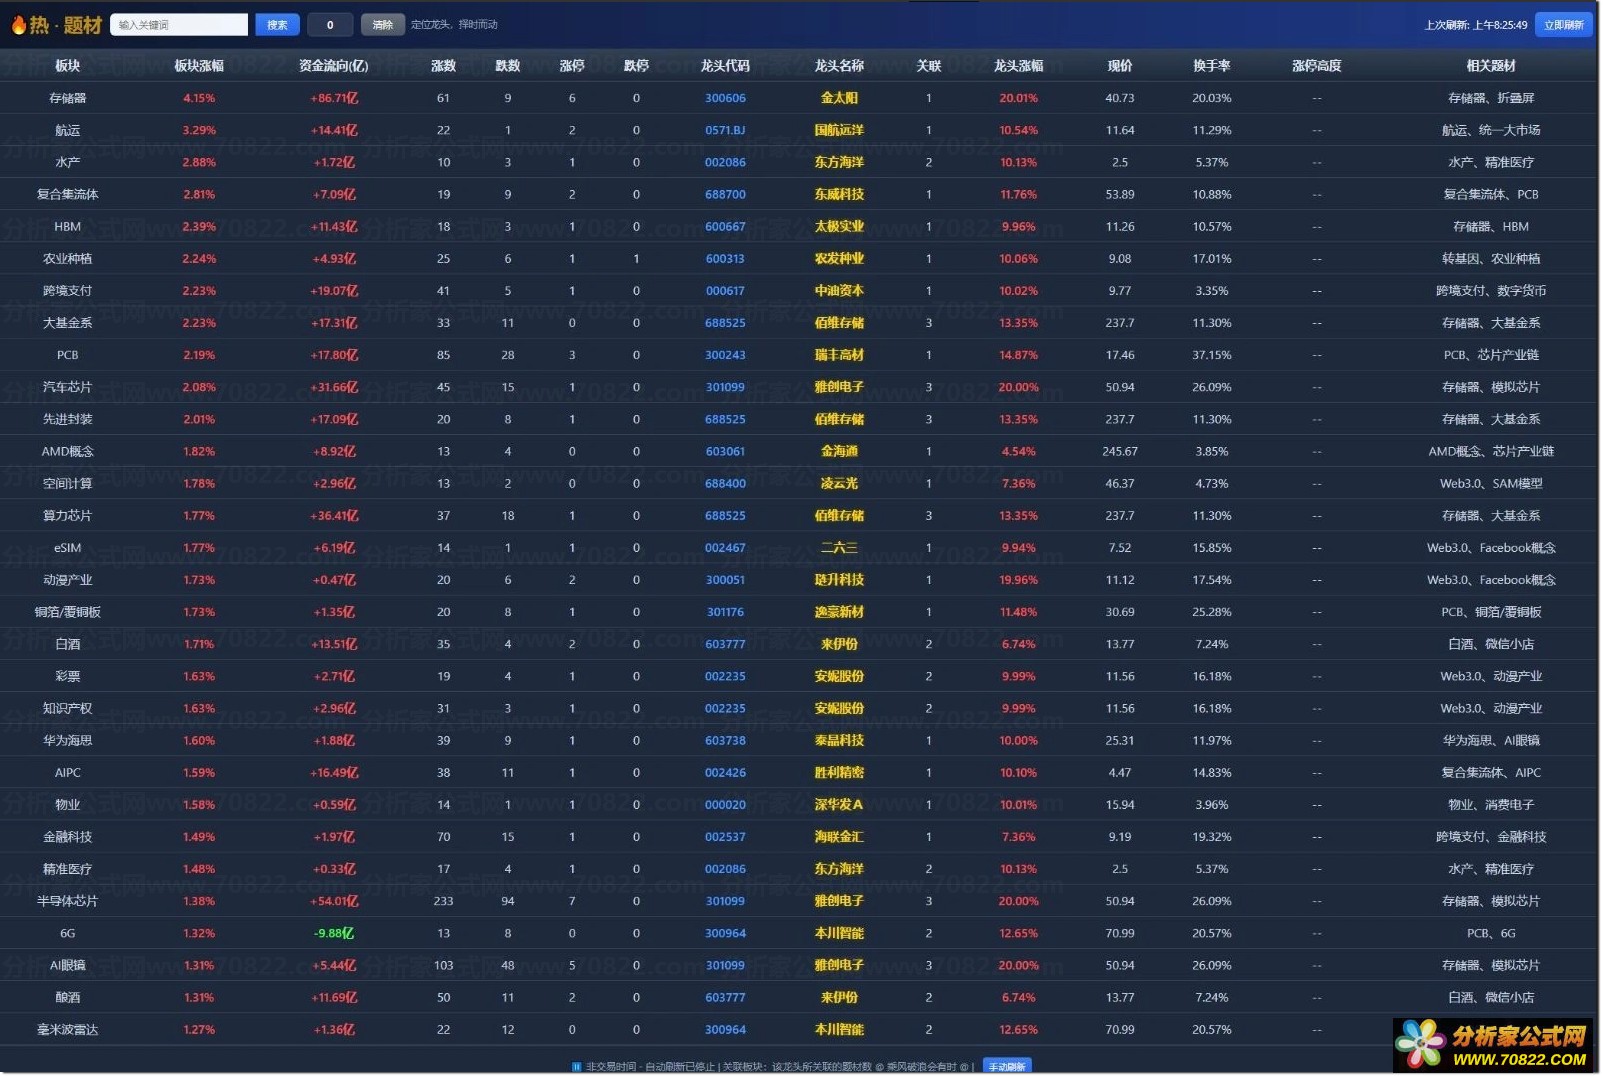The image size is (1603, 1076).
Task: Click the counter box showing 0
Action: tap(330, 25)
